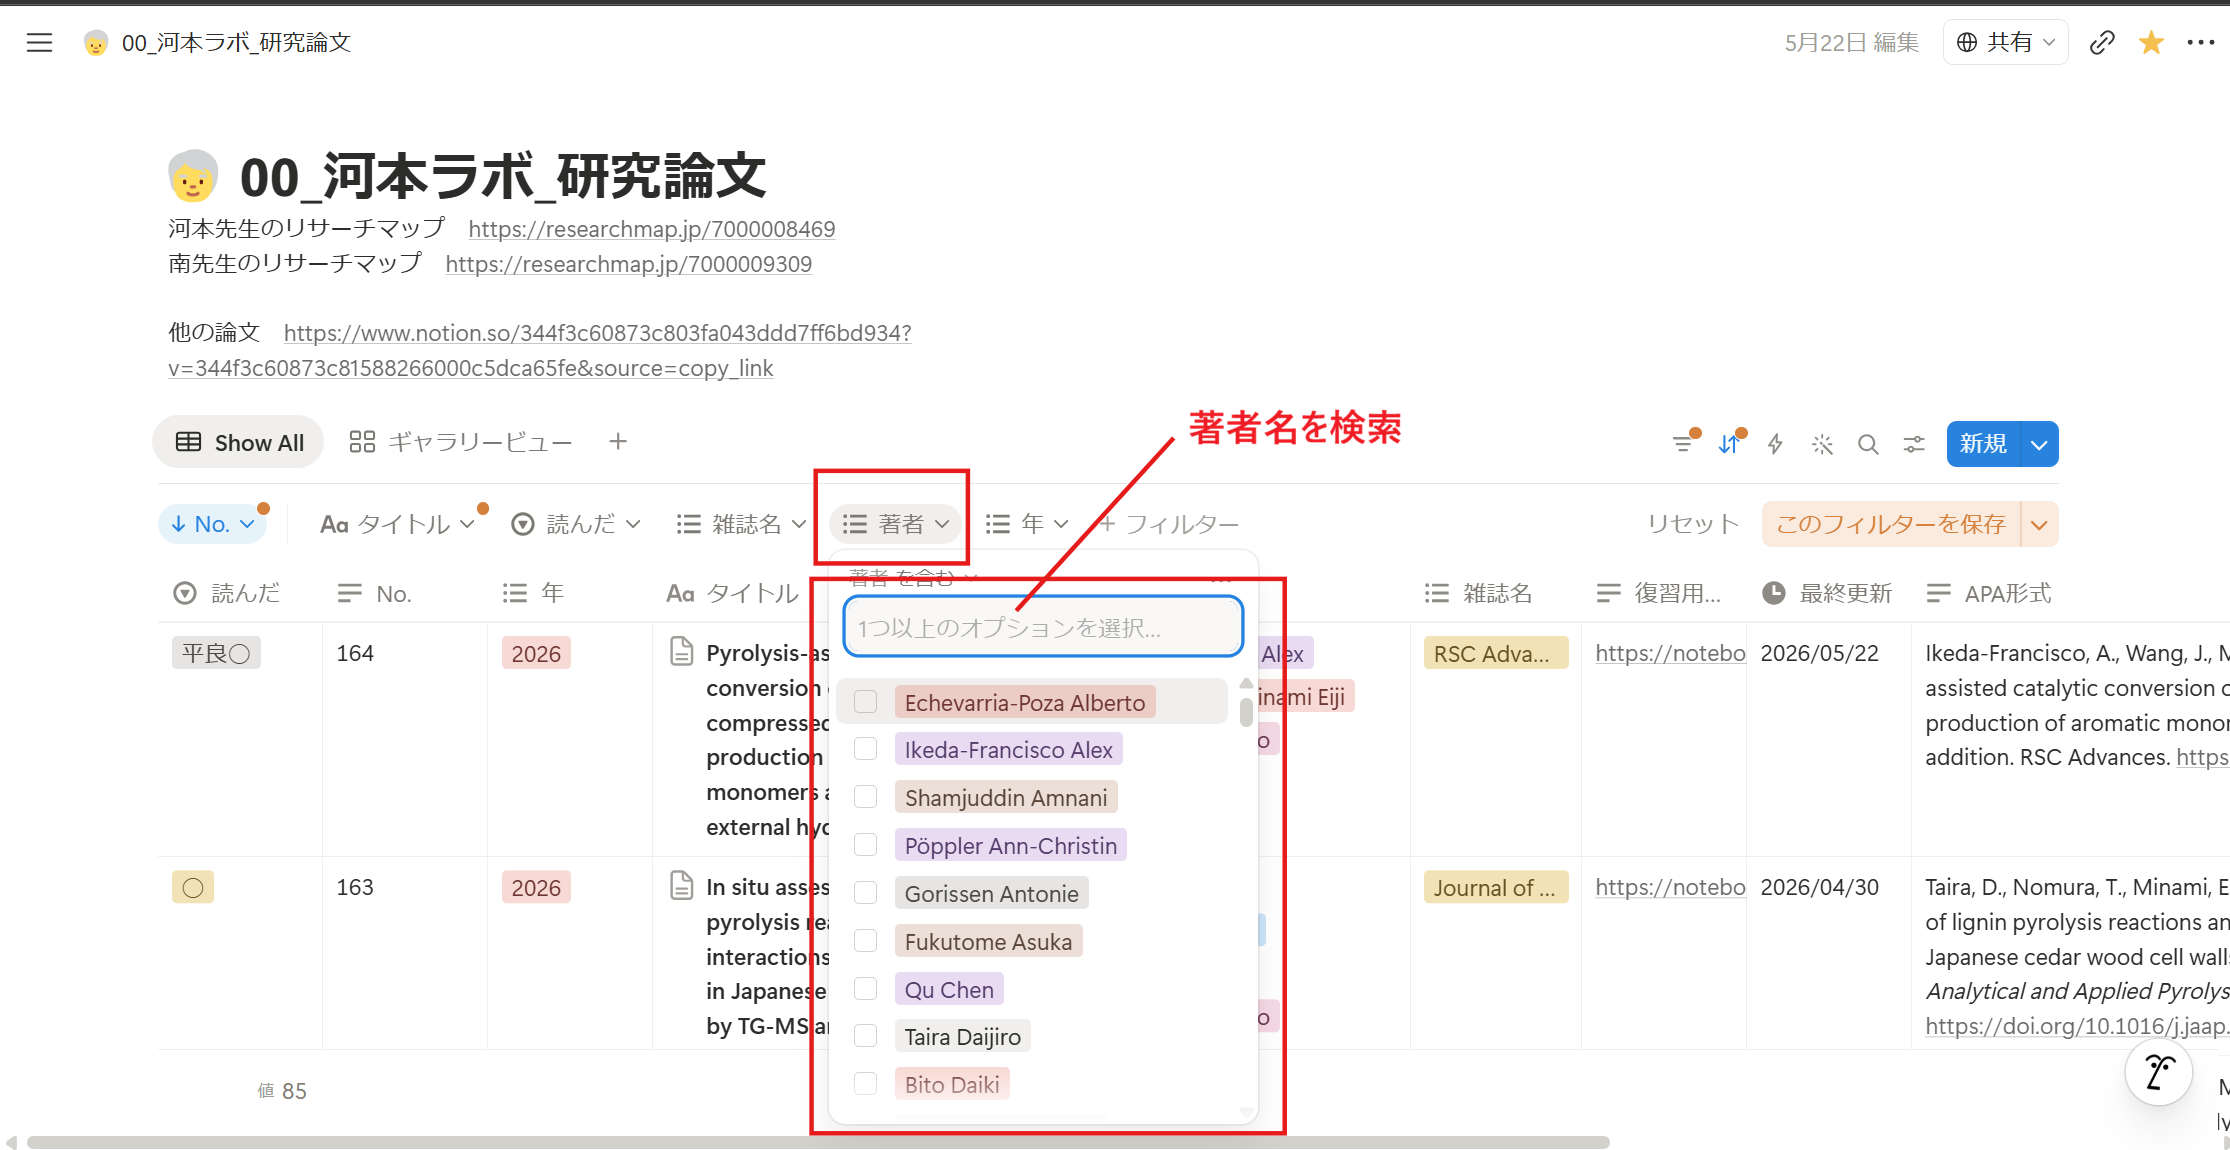Switch to ギャラリービュー tab

461,442
